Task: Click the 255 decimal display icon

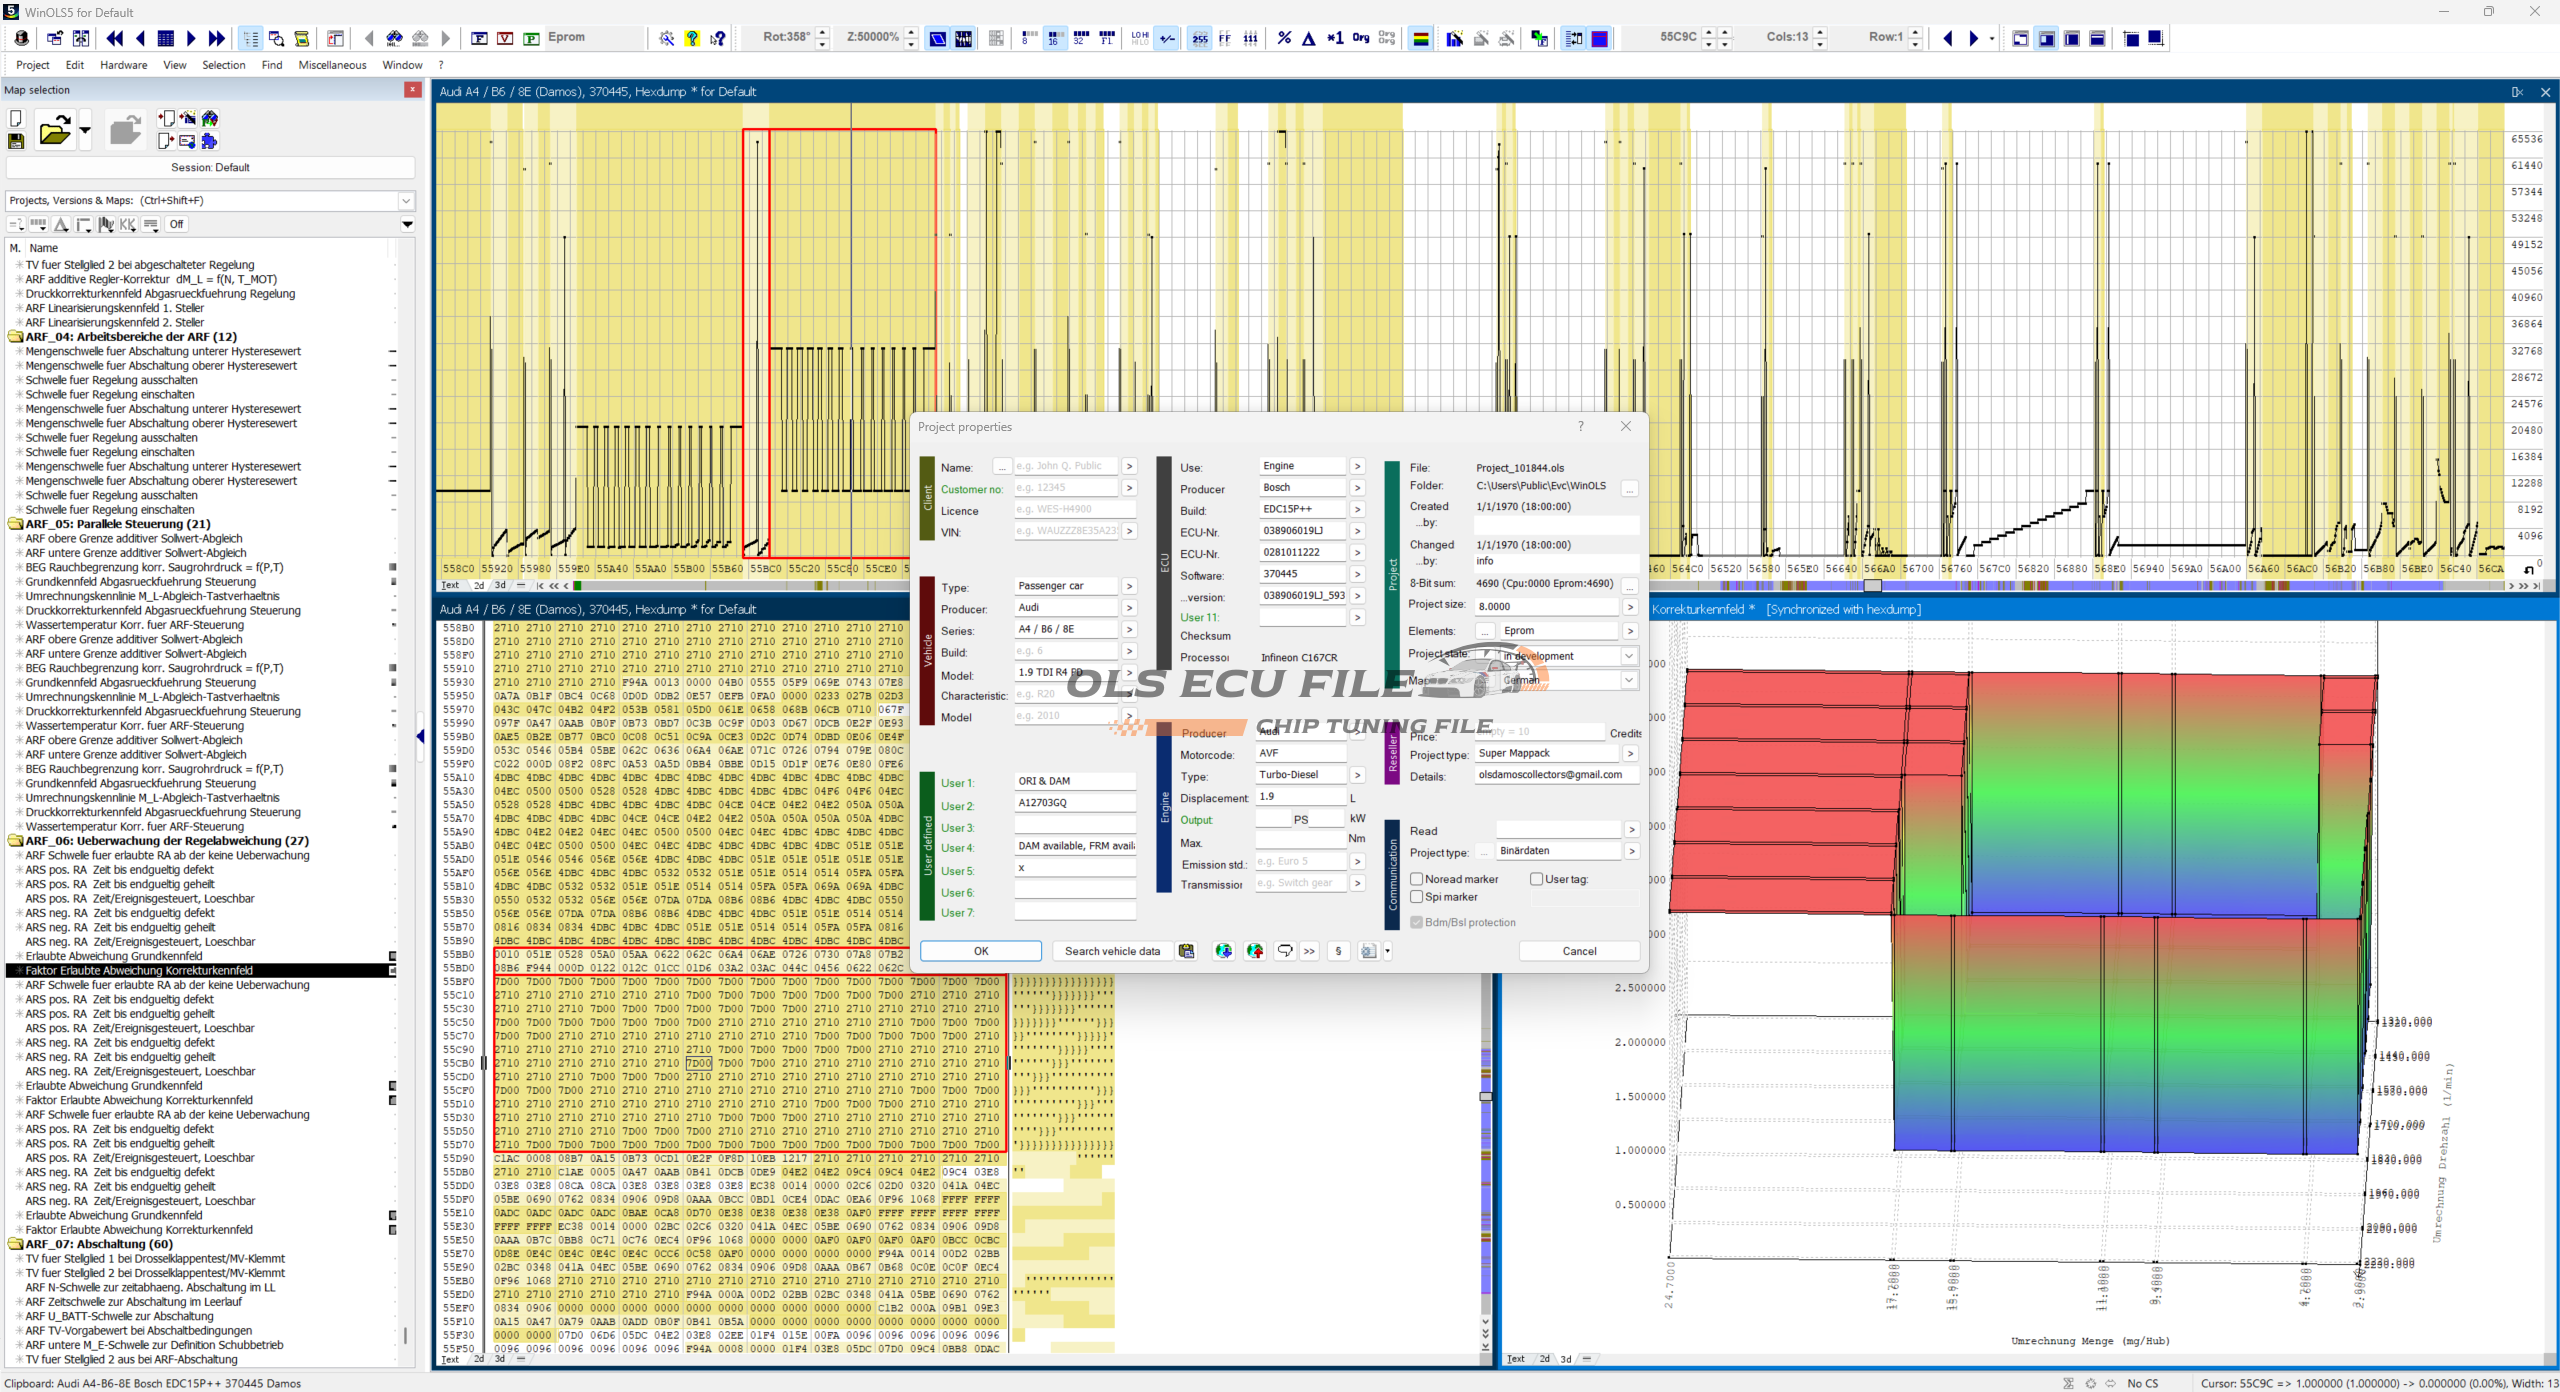Action: 1199,38
